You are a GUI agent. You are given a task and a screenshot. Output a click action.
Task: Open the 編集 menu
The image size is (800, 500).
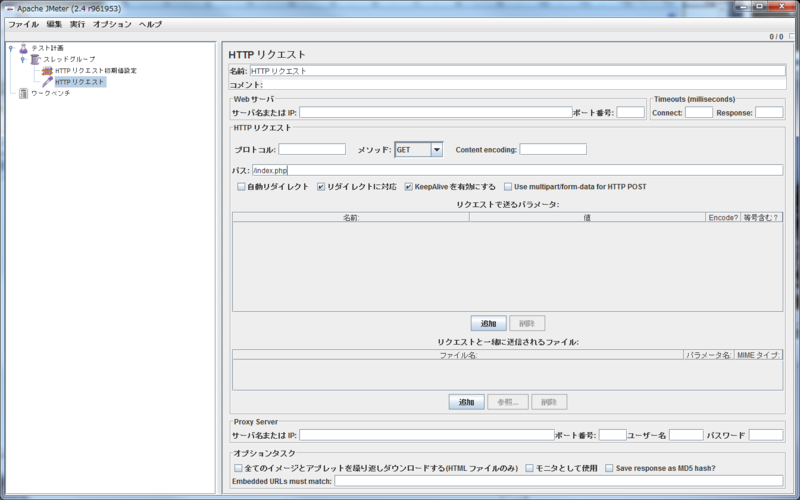point(54,24)
